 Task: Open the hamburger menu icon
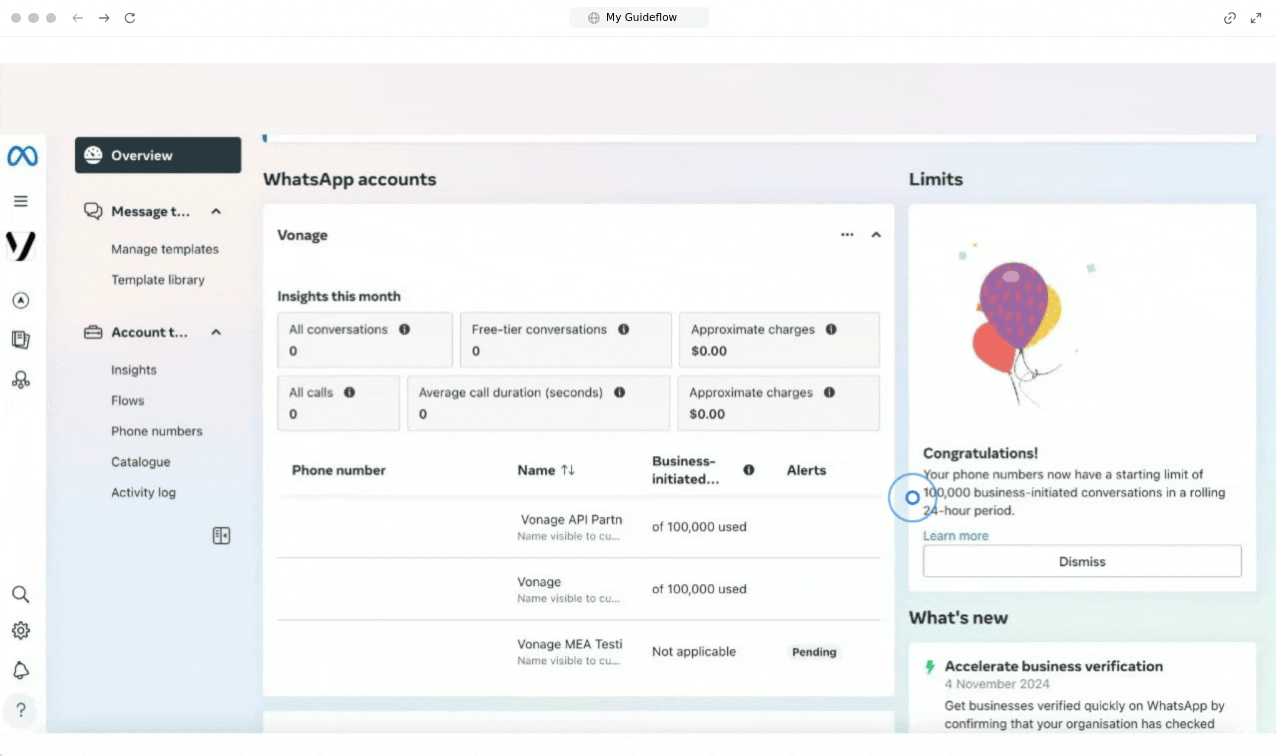point(20,201)
